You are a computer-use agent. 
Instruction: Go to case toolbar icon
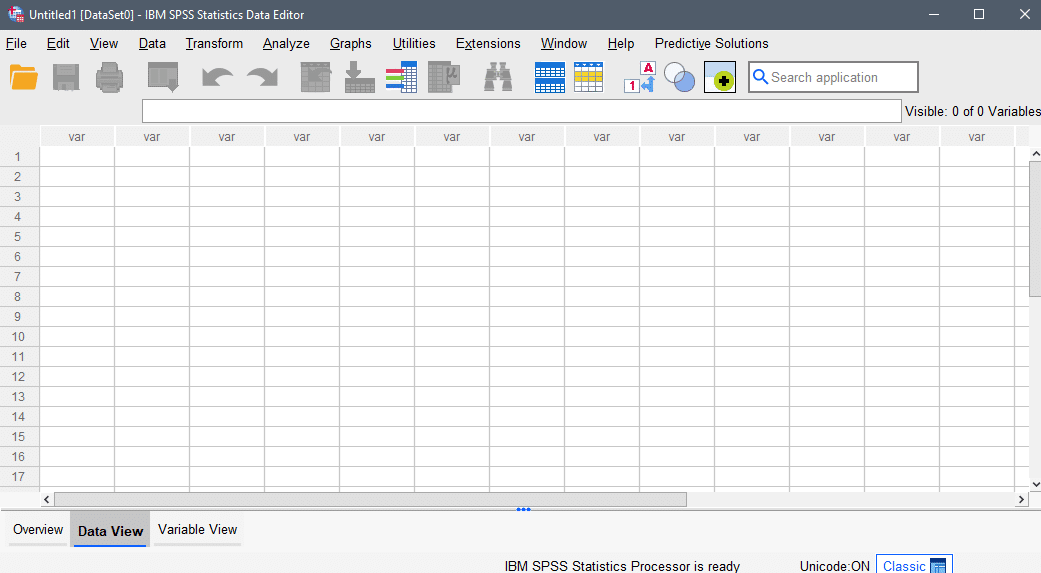315,77
